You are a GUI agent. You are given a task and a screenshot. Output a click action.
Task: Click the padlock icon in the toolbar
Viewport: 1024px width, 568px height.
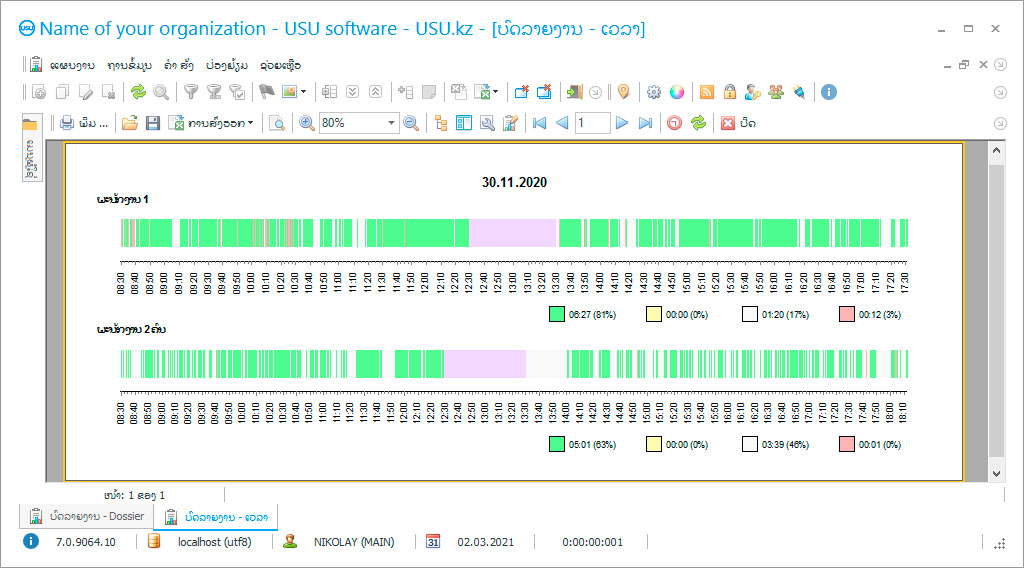click(x=730, y=92)
